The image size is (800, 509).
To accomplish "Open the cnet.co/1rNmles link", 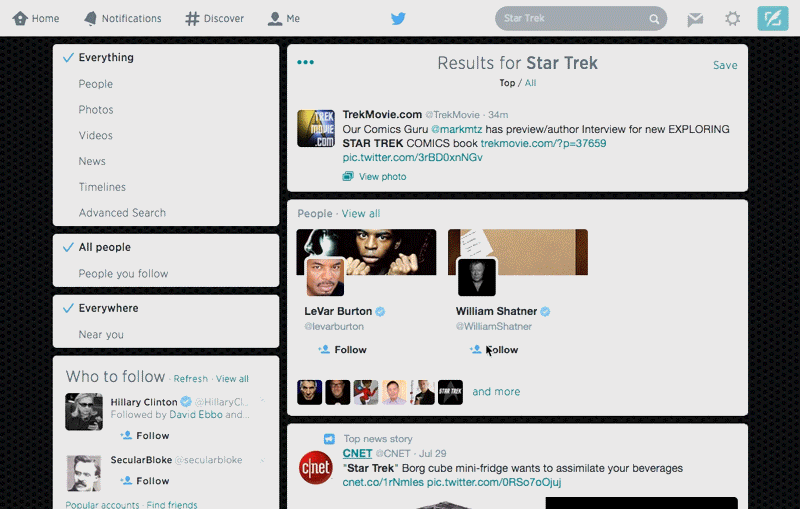I will pyautogui.click(x=383, y=482).
